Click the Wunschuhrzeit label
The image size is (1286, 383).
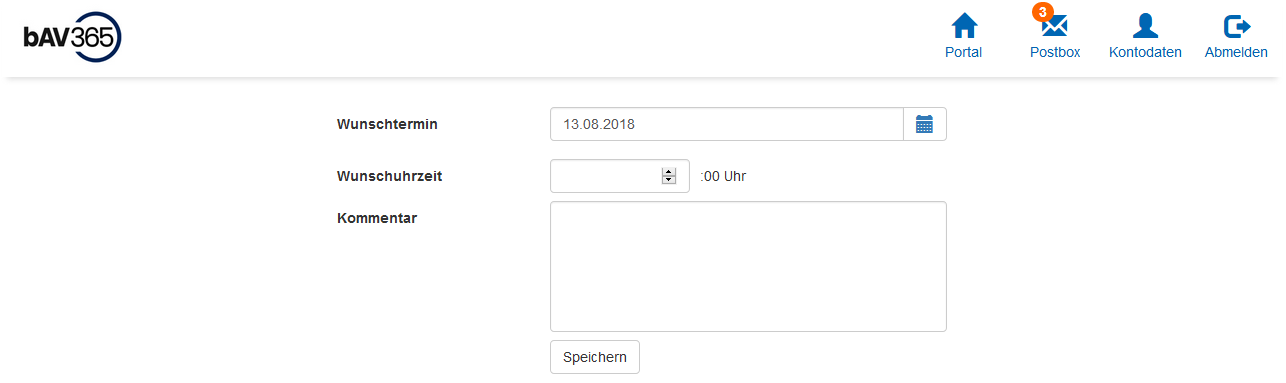pos(390,176)
